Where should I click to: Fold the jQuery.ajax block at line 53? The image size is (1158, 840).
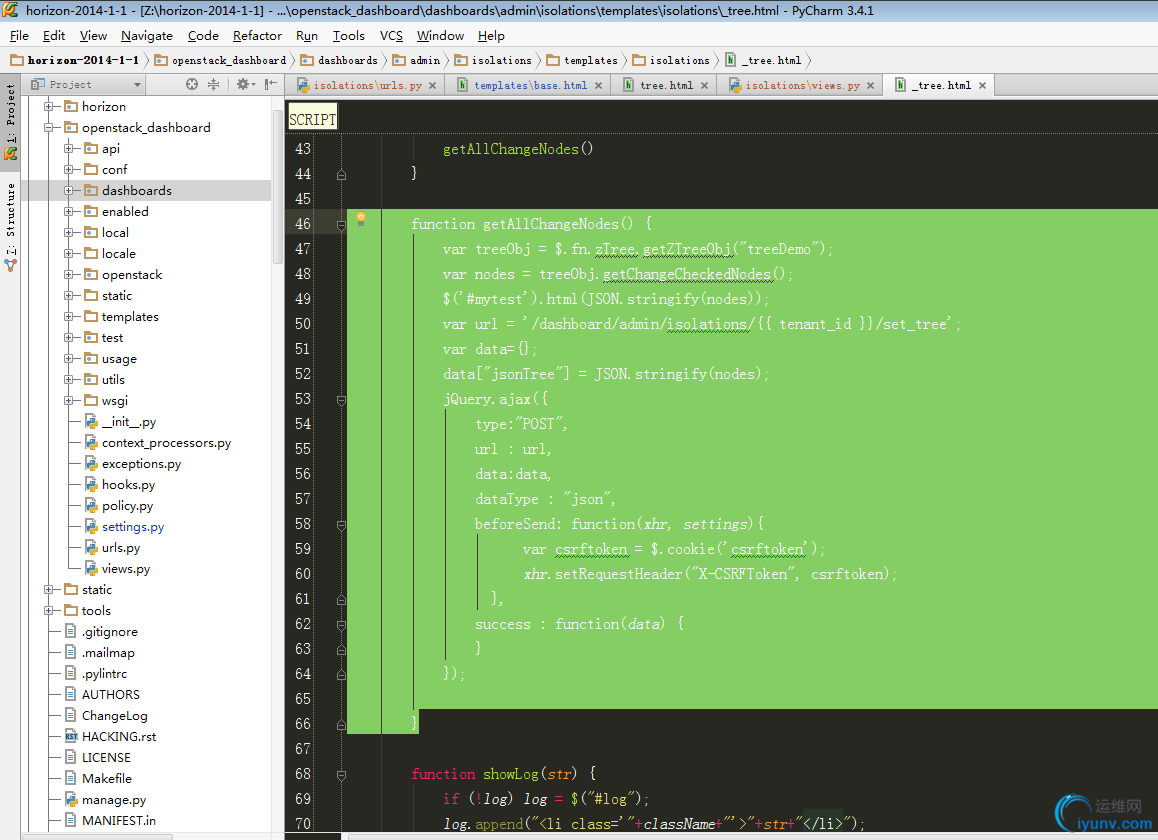point(341,400)
